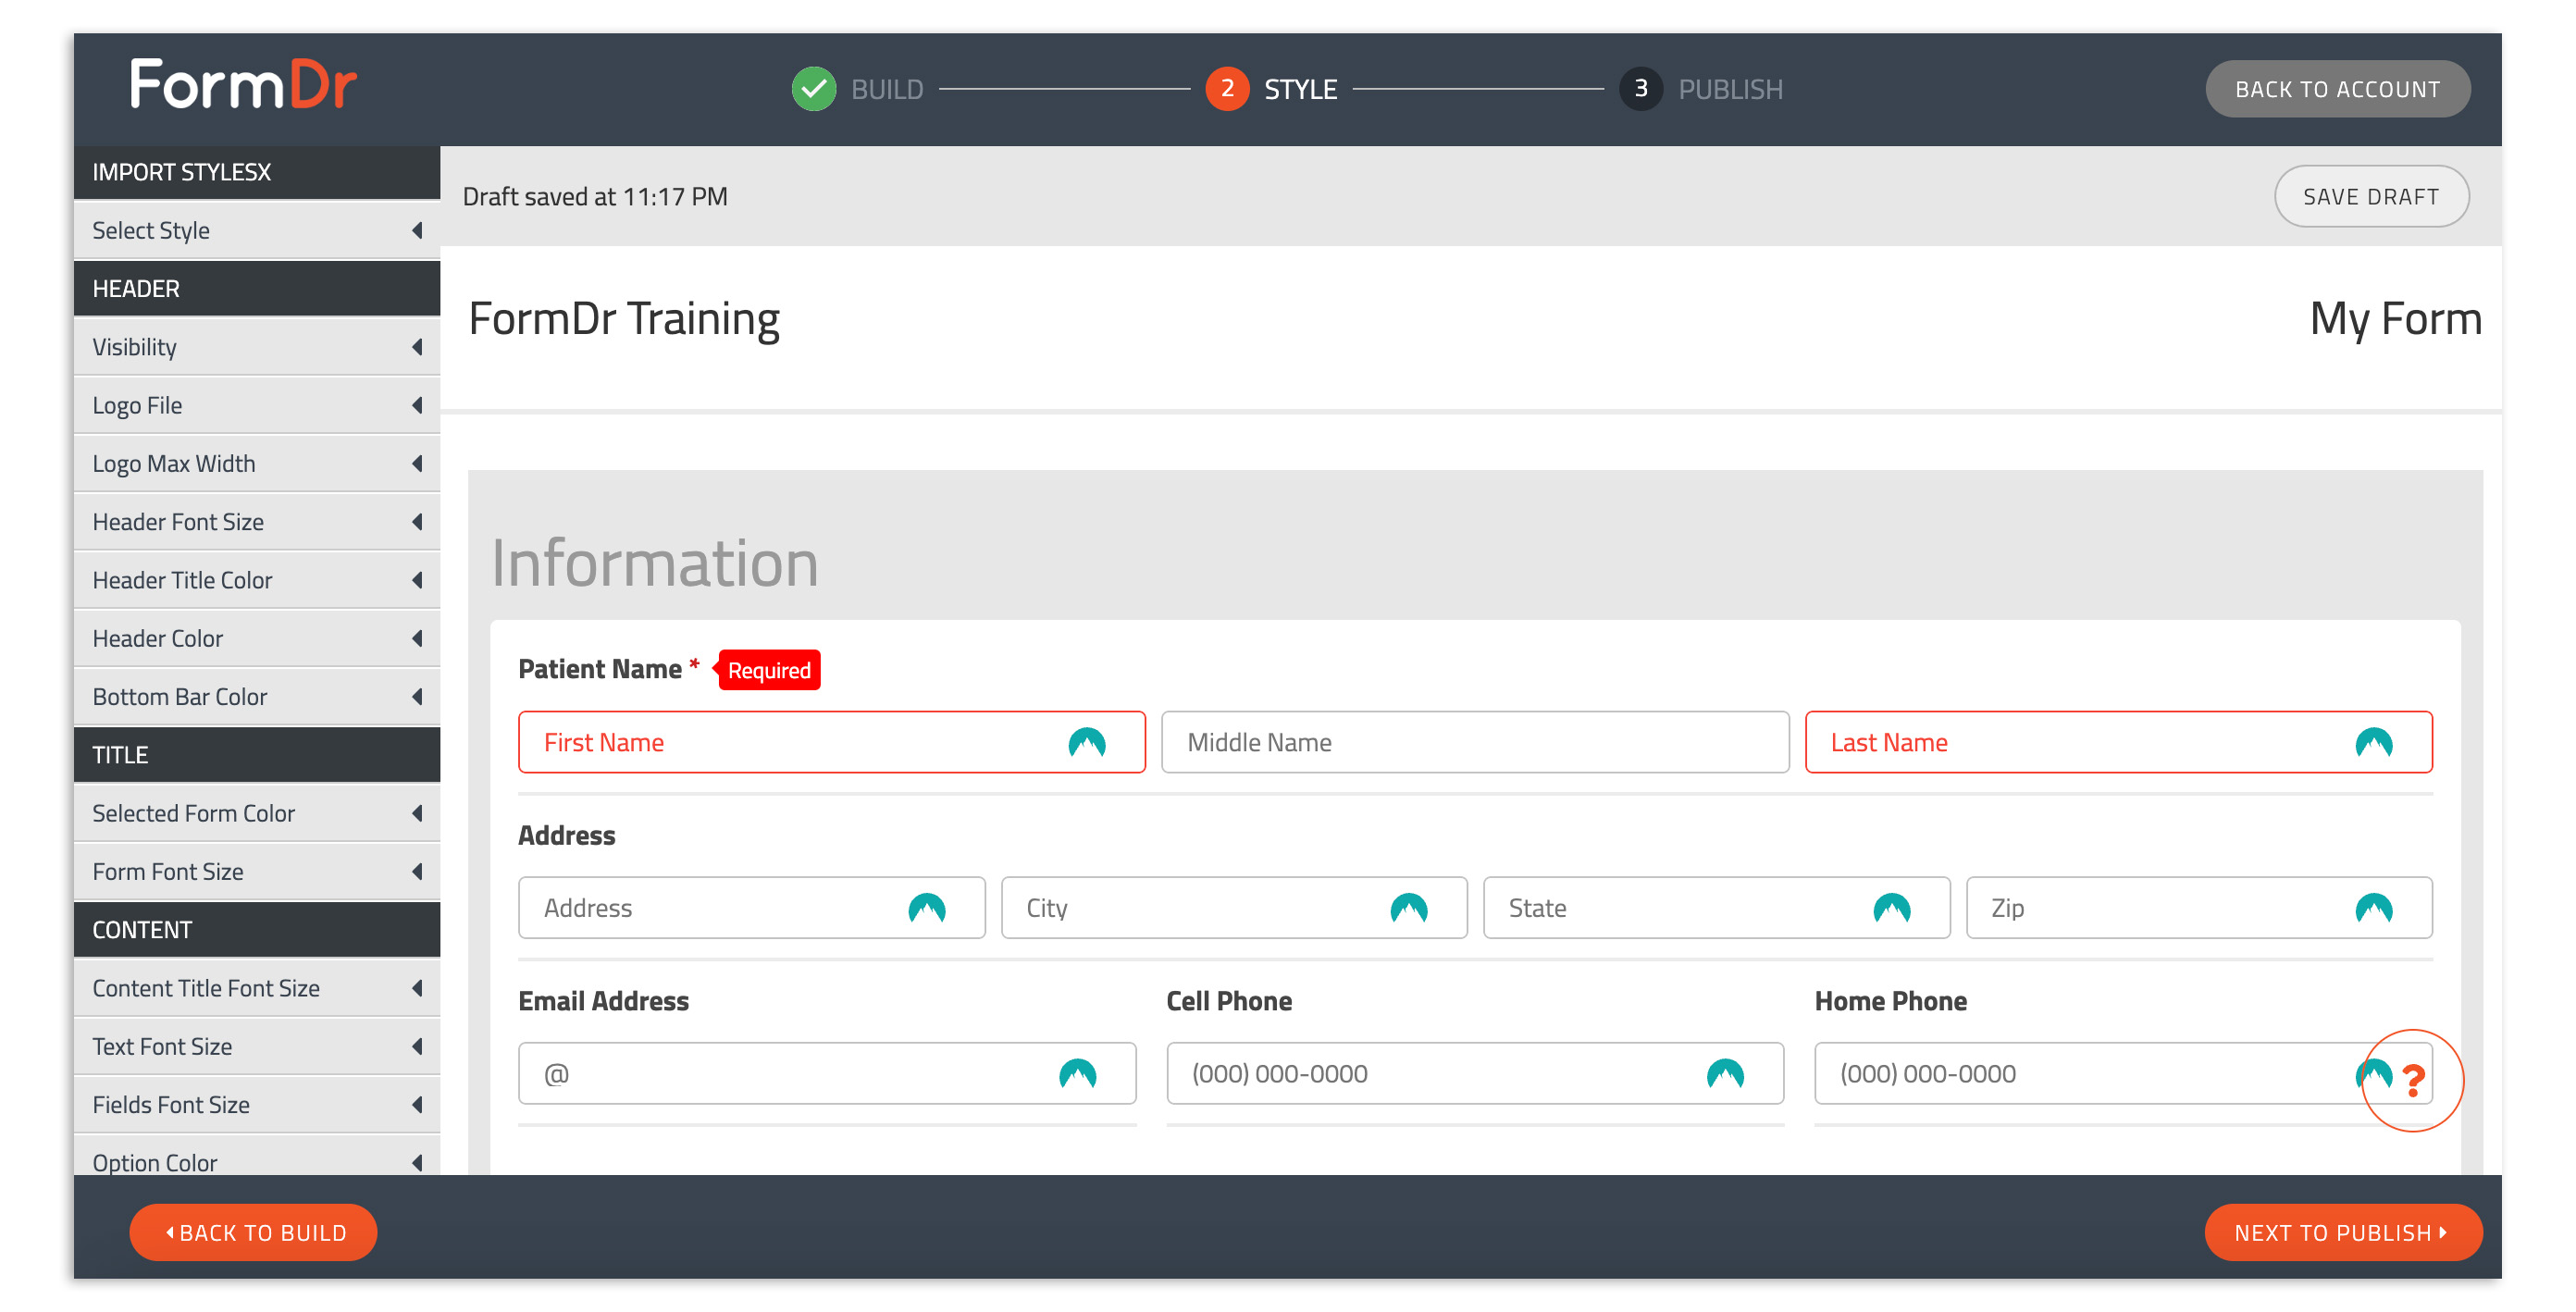Click the Last Name input field
The height and width of the screenshot is (1312, 2576).
pyautogui.click(x=2119, y=742)
